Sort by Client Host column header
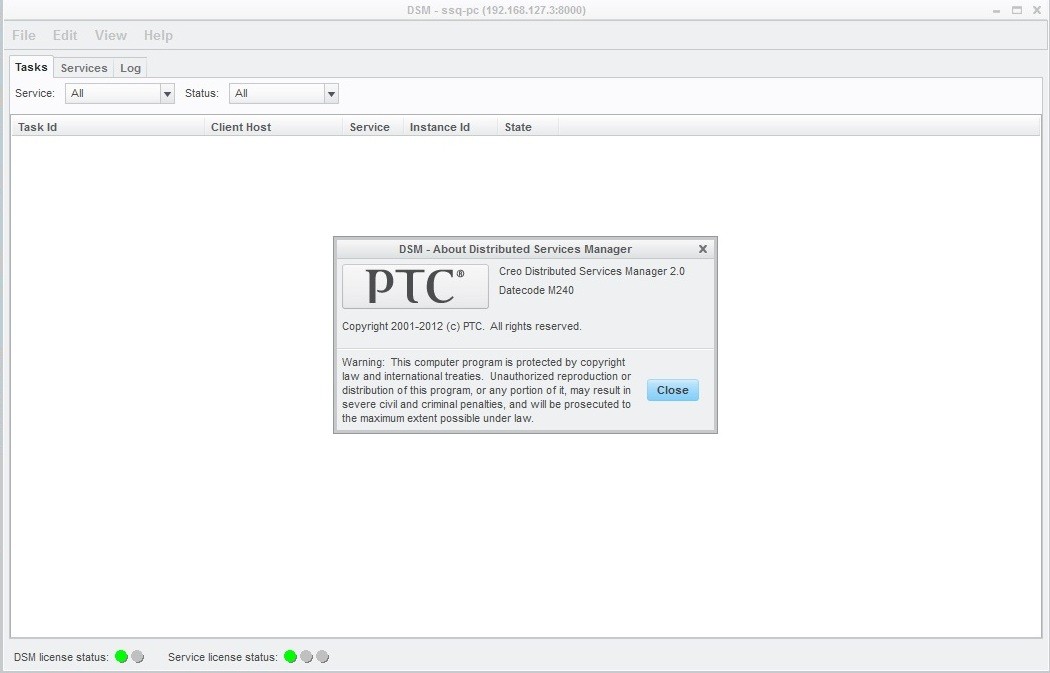1050x673 pixels. 273,127
